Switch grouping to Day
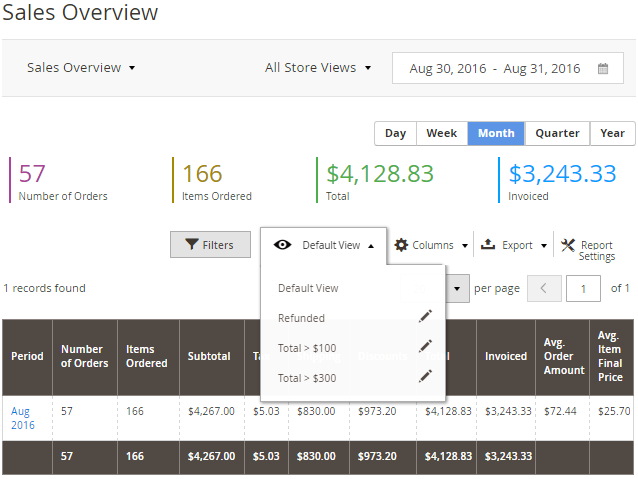The image size is (638, 479). pos(395,133)
